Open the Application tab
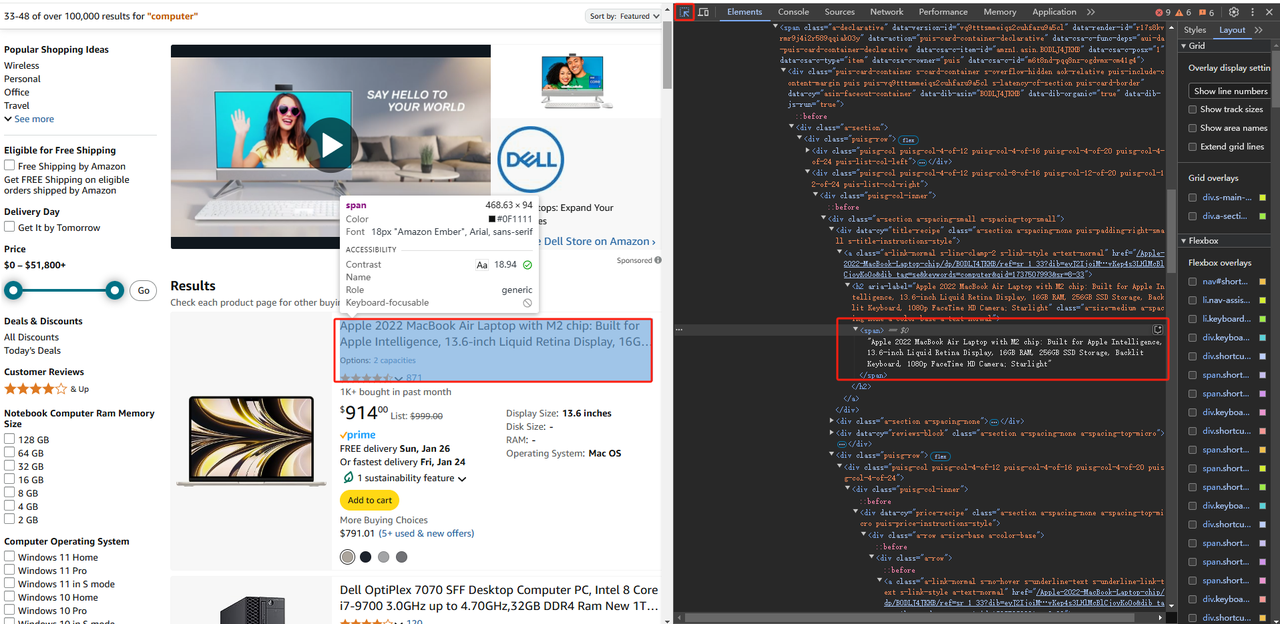The width and height of the screenshot is (1280, 624). point(1054,12)
